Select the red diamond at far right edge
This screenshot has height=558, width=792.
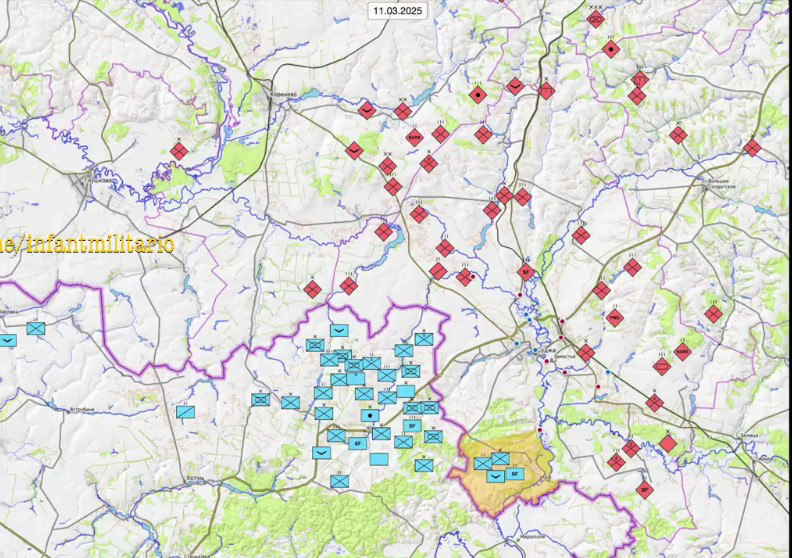click(x=751, y=147)
